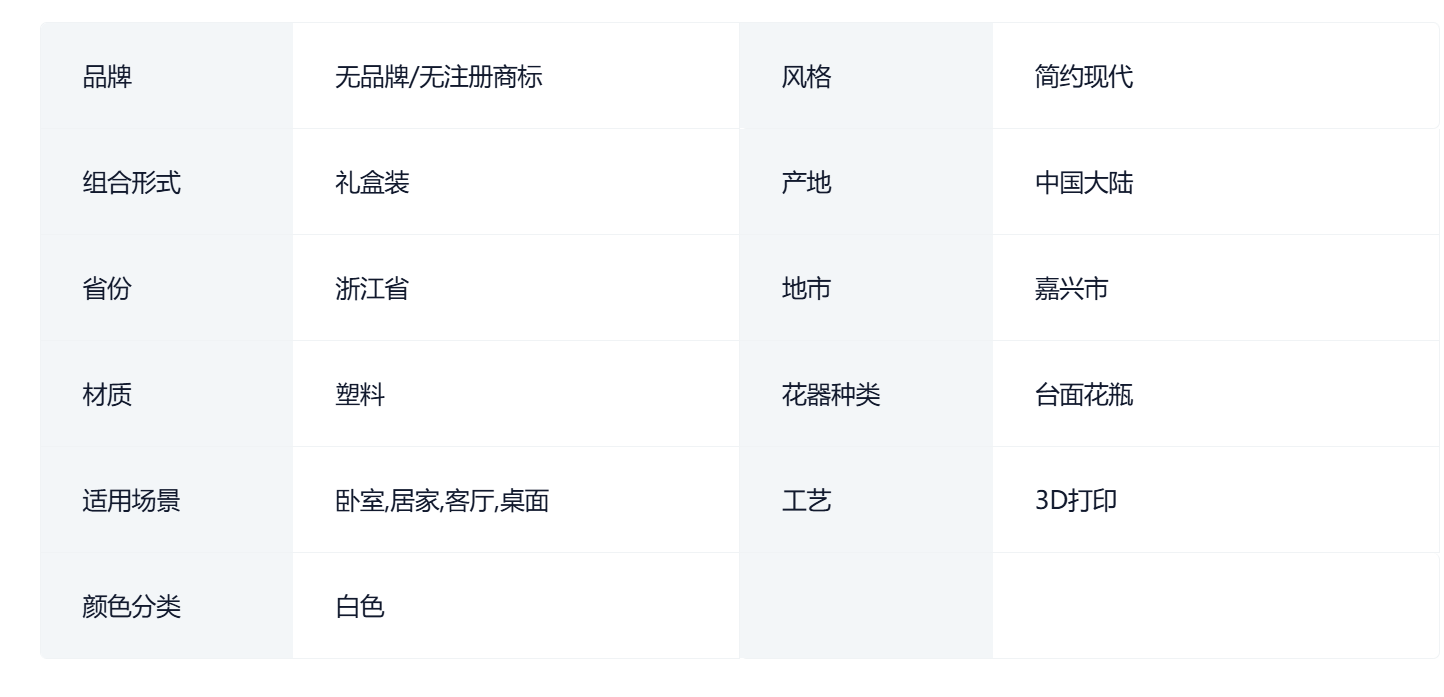1444x697 pixels.
Task: Select the 白色 color category value
Action: (x=360, y=607)
